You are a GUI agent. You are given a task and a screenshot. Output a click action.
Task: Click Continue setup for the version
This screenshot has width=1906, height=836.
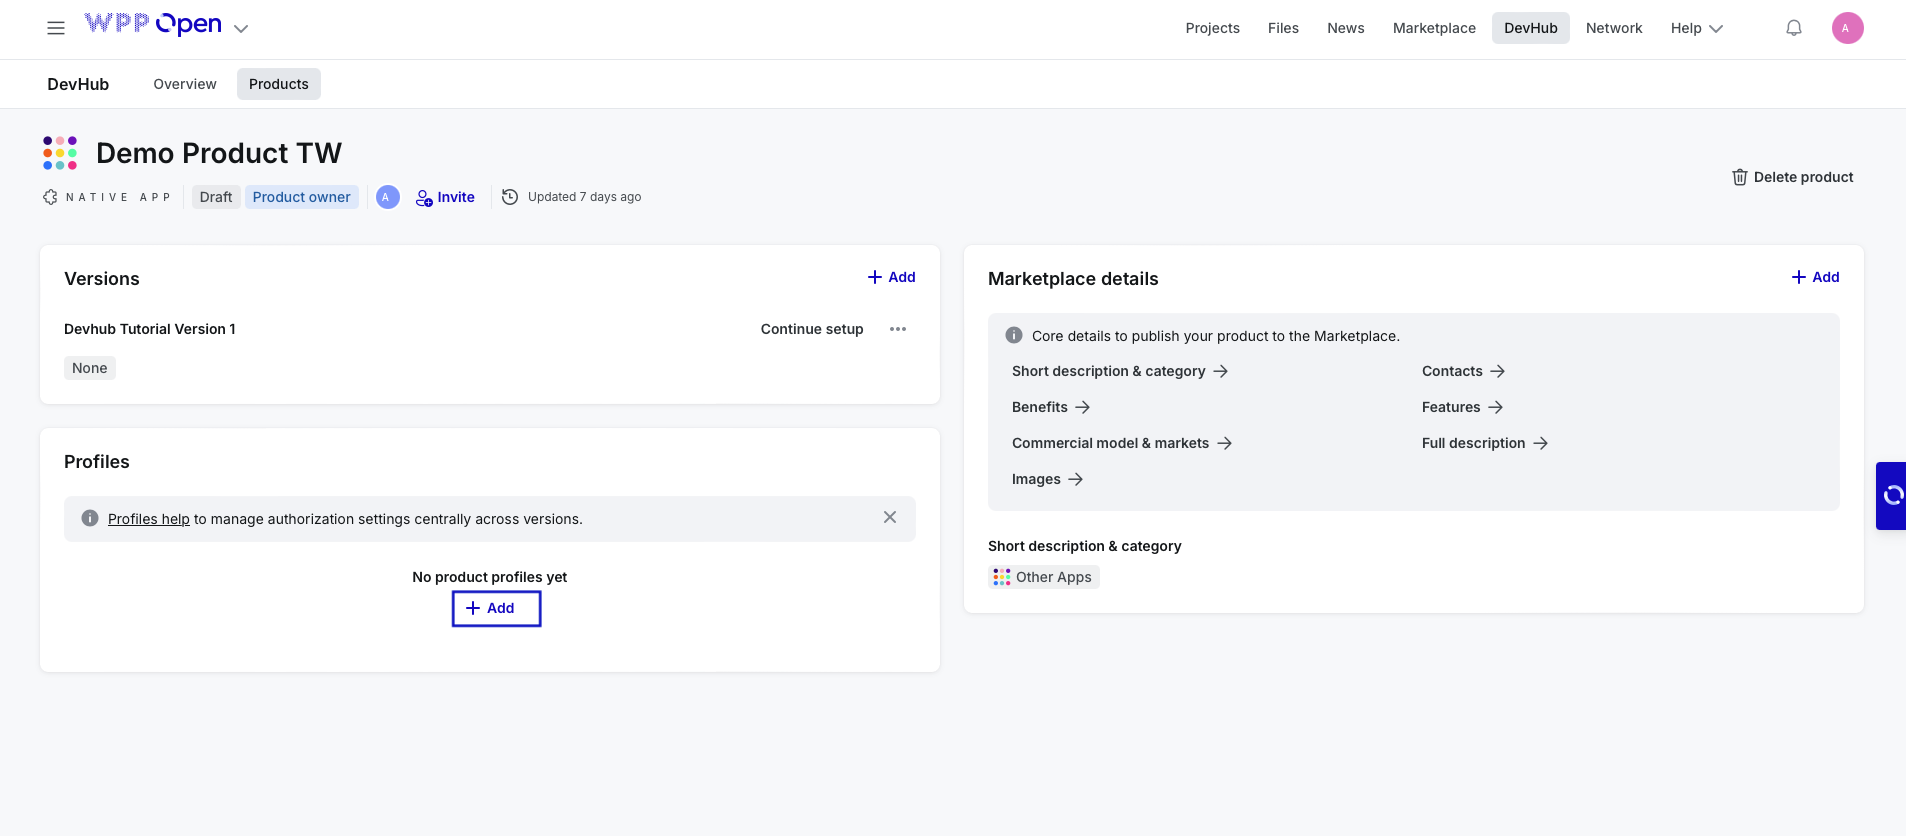(x=811, y=329)
